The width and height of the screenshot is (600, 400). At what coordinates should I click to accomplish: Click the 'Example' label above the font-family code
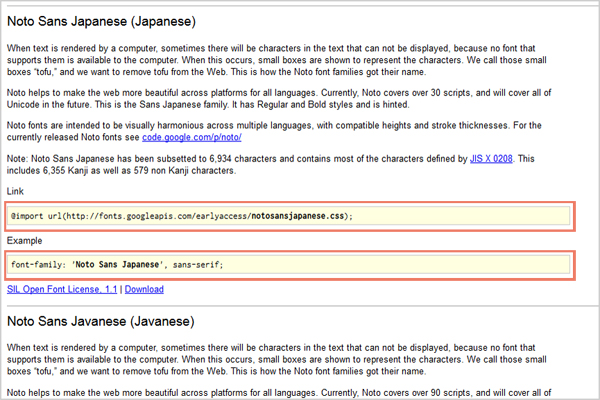[x=24, y=241]
